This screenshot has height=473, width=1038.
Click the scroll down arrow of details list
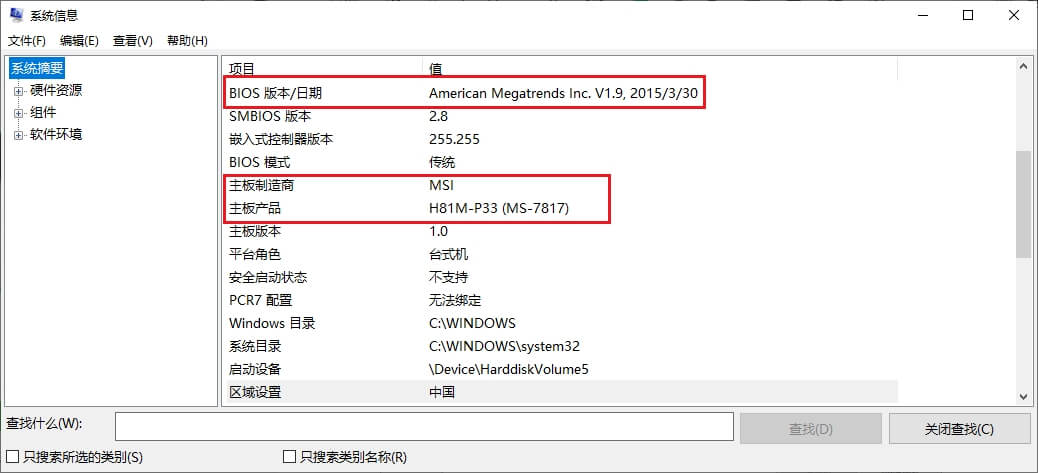[1023, 396]
